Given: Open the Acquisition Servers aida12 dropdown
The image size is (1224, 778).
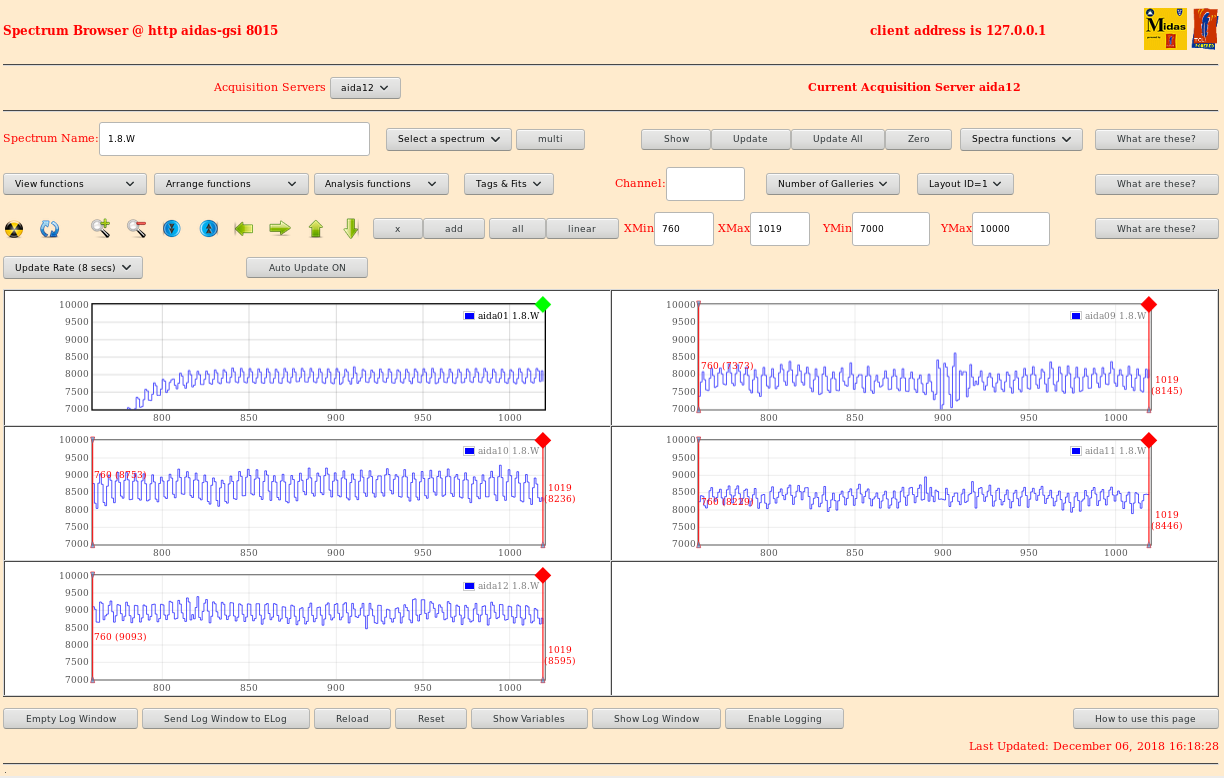Looking at the screenshot, I should click(x=365, y=88).
